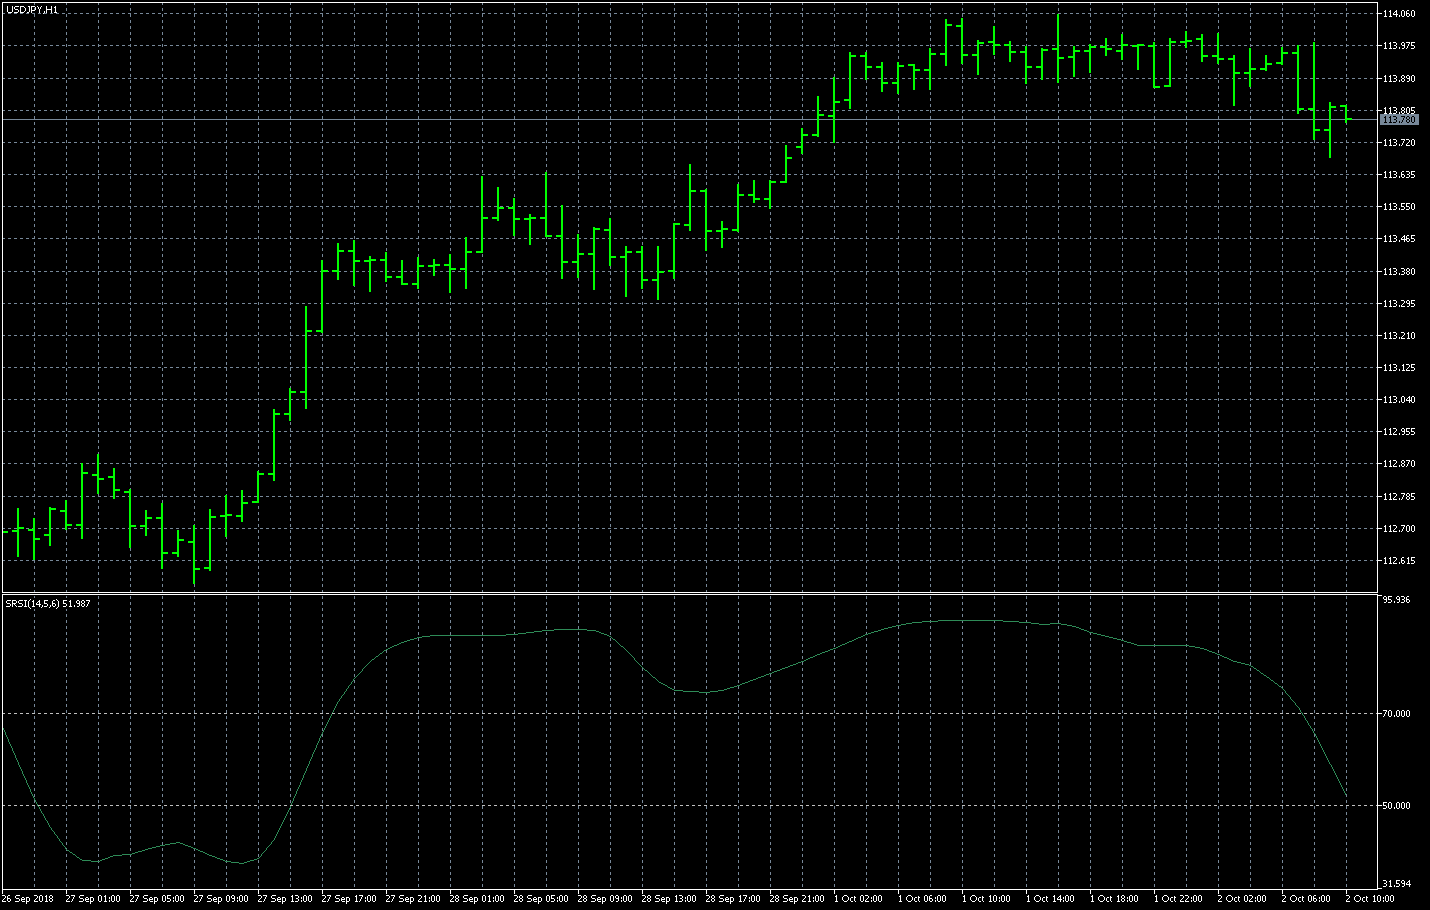1430x910 pixels.
Task: Click the 112.700 price scale label
Action: [x=1399, y=528]
